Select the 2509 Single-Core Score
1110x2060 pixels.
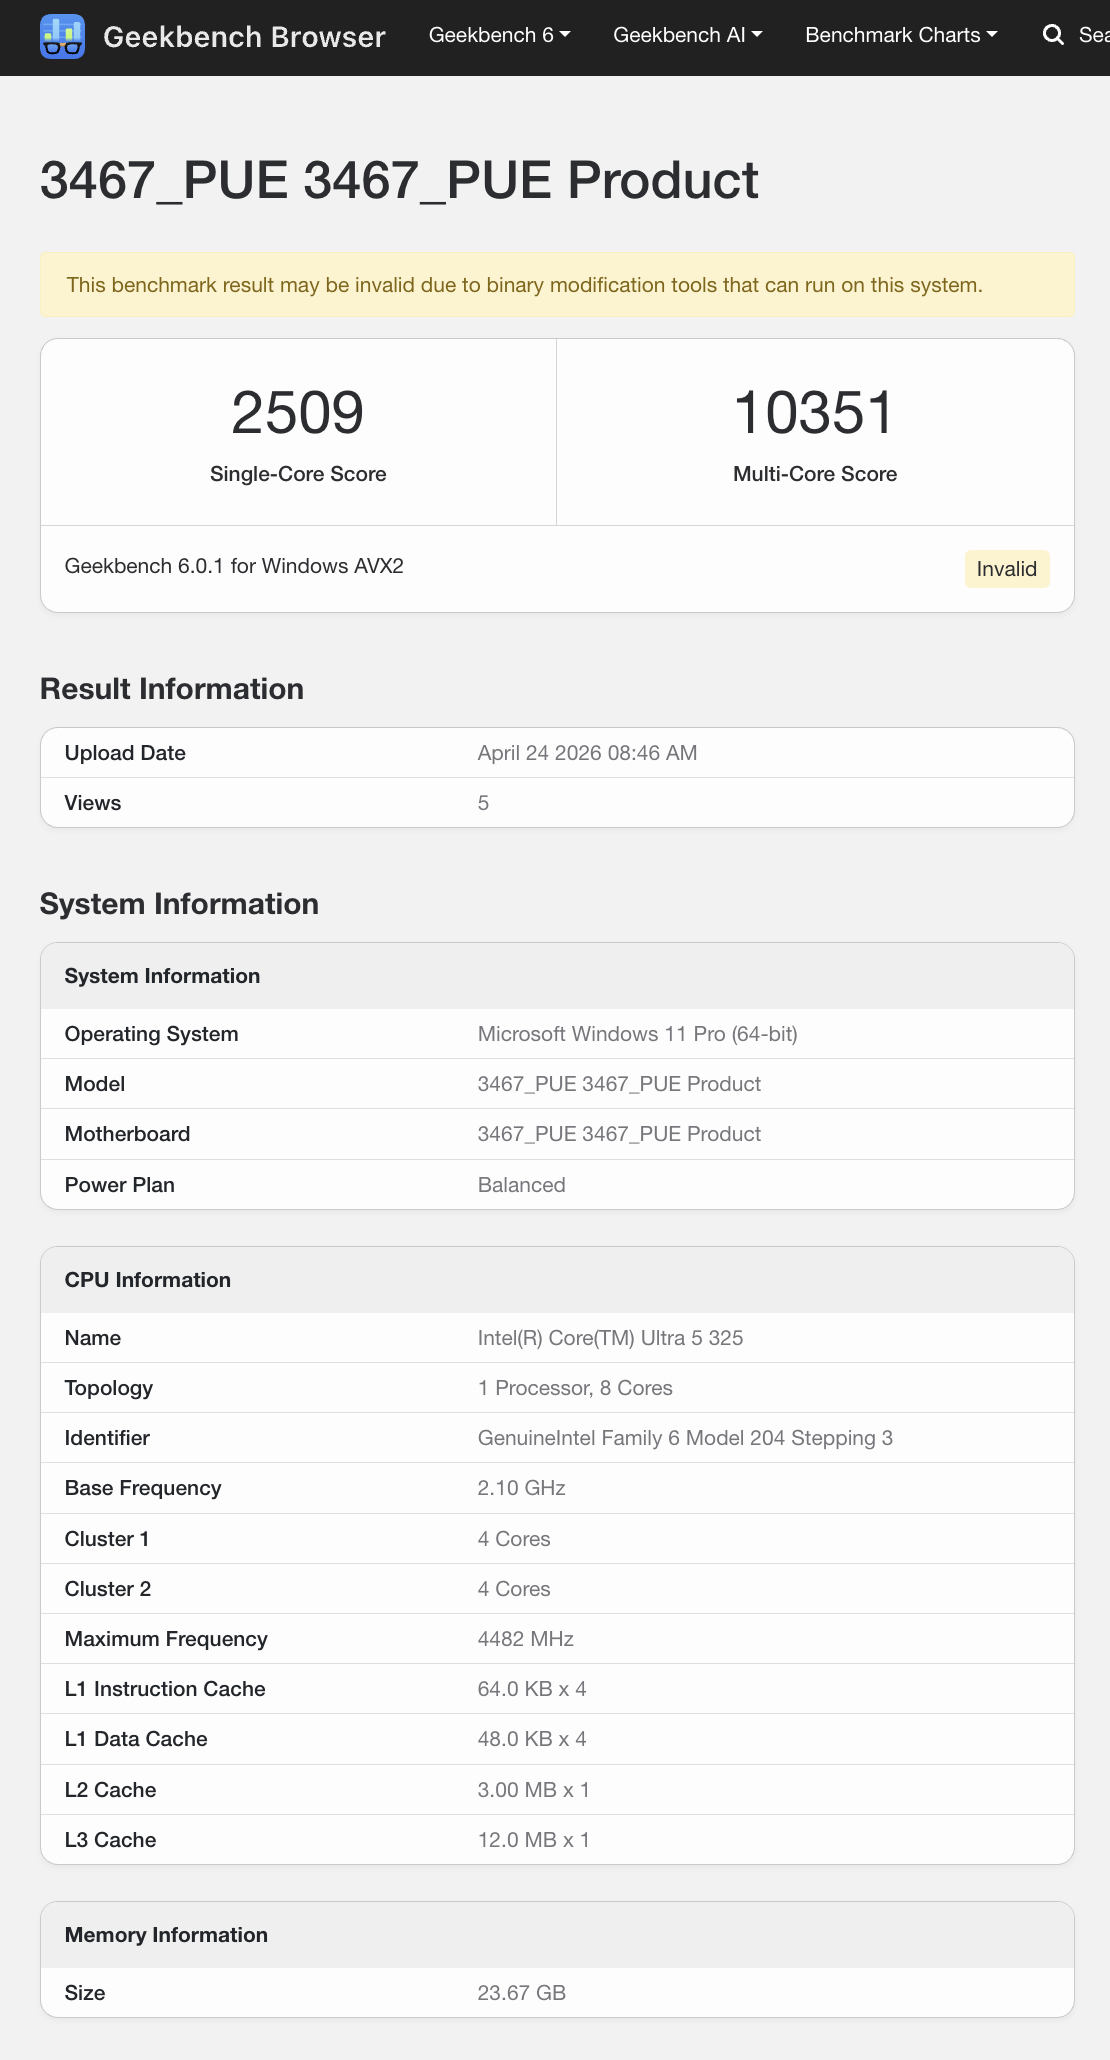[298, 413]
